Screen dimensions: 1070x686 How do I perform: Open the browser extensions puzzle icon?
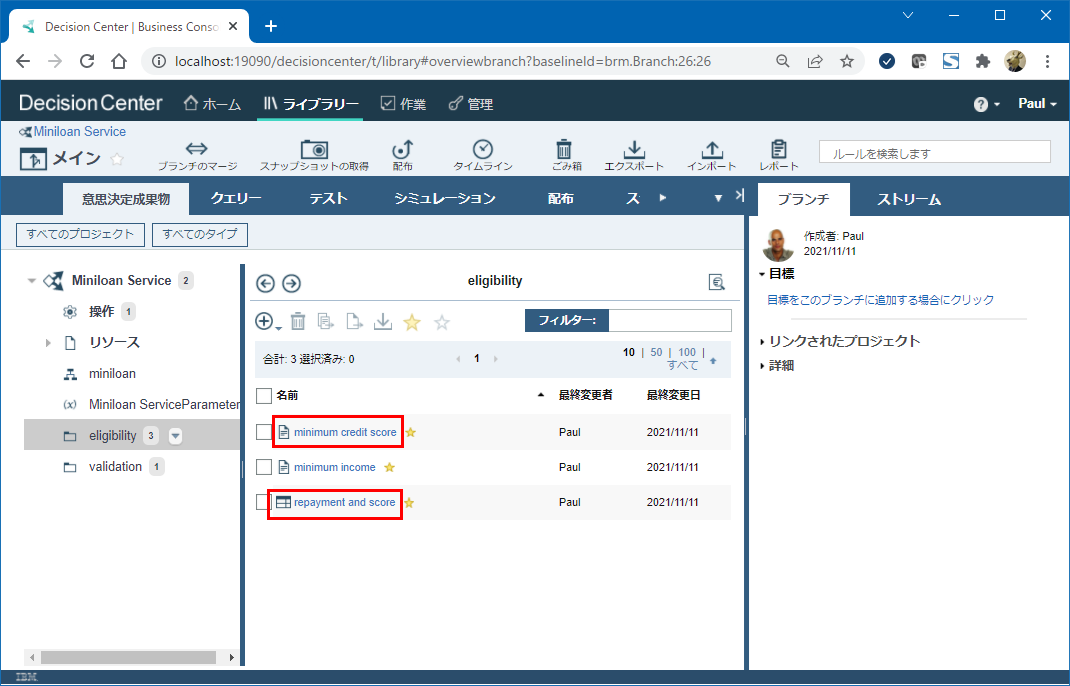click(x=983, y=61)
